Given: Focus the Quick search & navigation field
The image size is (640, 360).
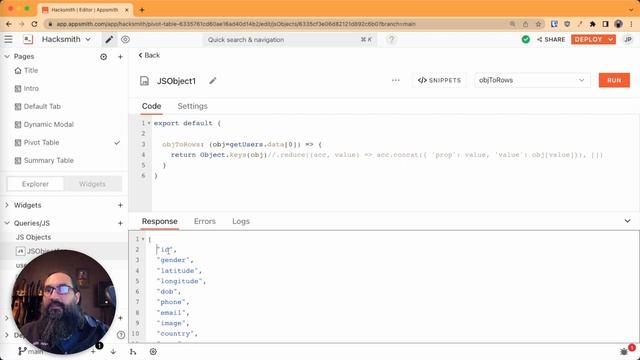Looking at the screenshot, I should click(290, 40).
